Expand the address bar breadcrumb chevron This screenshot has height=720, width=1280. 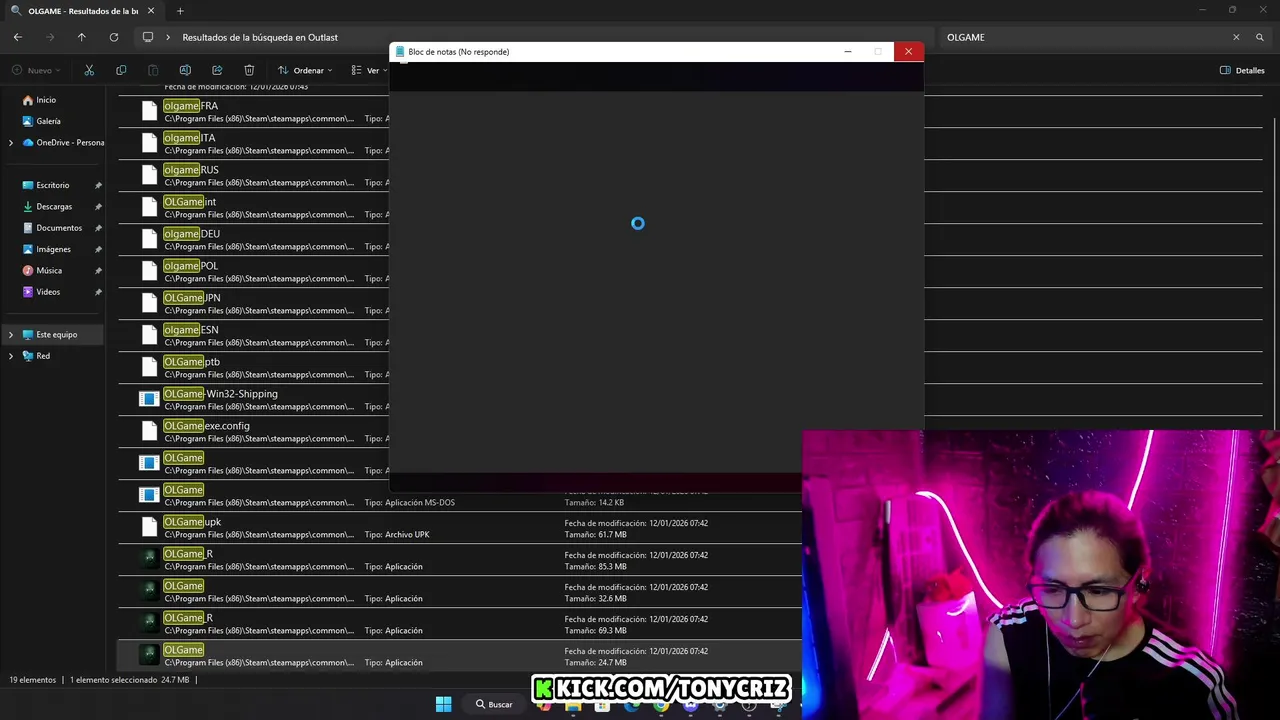tap(168, 37)
